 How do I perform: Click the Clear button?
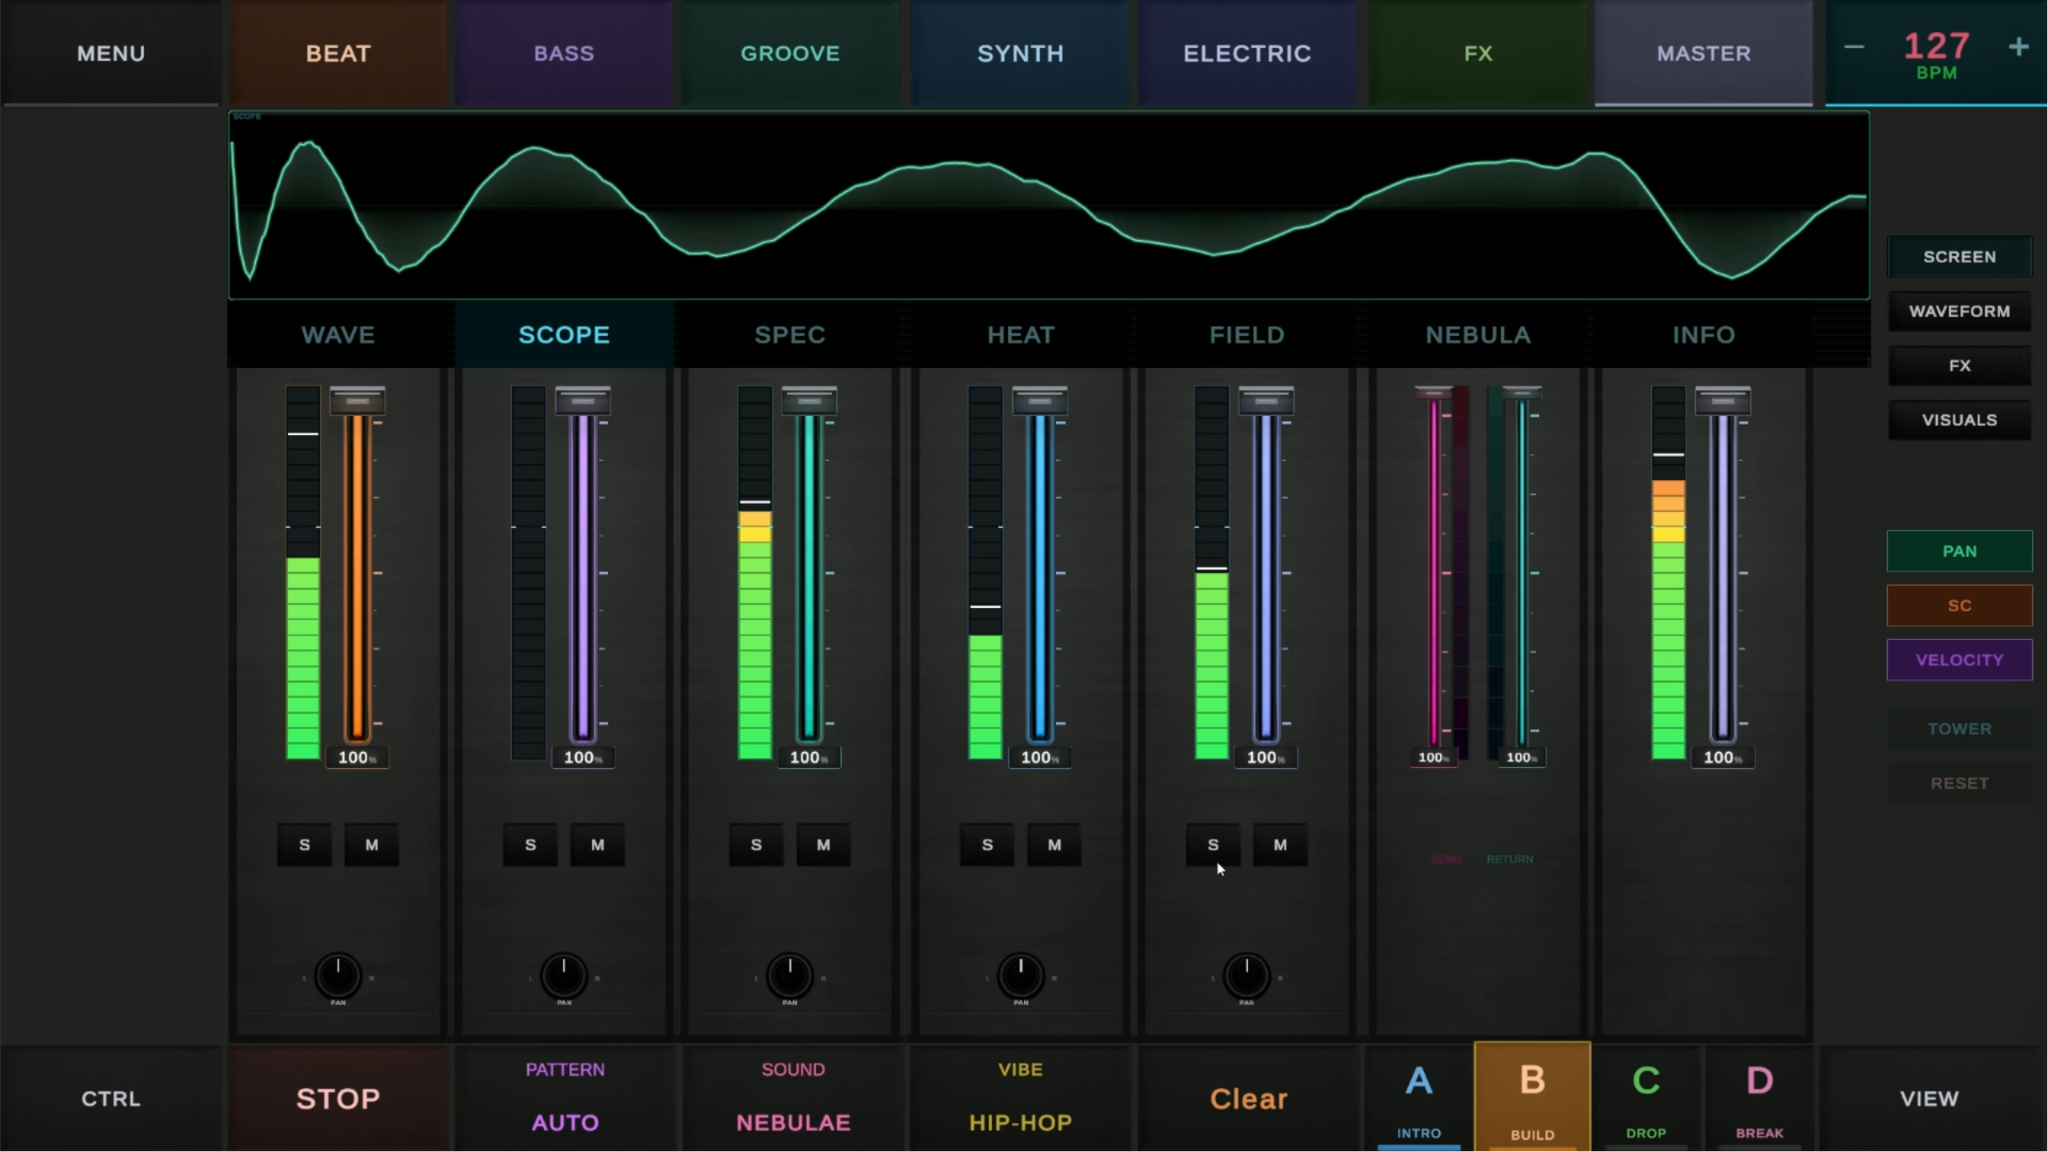(1248, 1098)
